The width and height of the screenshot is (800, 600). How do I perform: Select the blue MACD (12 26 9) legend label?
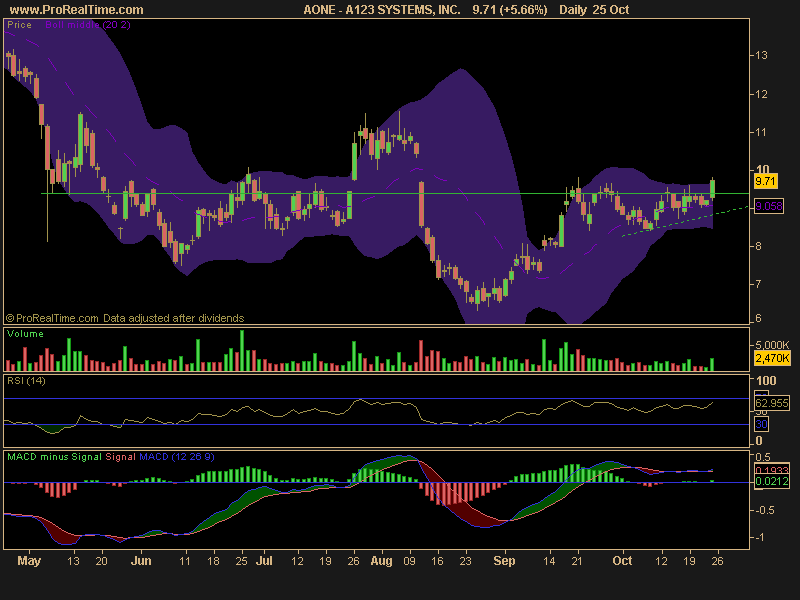[177, 457]
